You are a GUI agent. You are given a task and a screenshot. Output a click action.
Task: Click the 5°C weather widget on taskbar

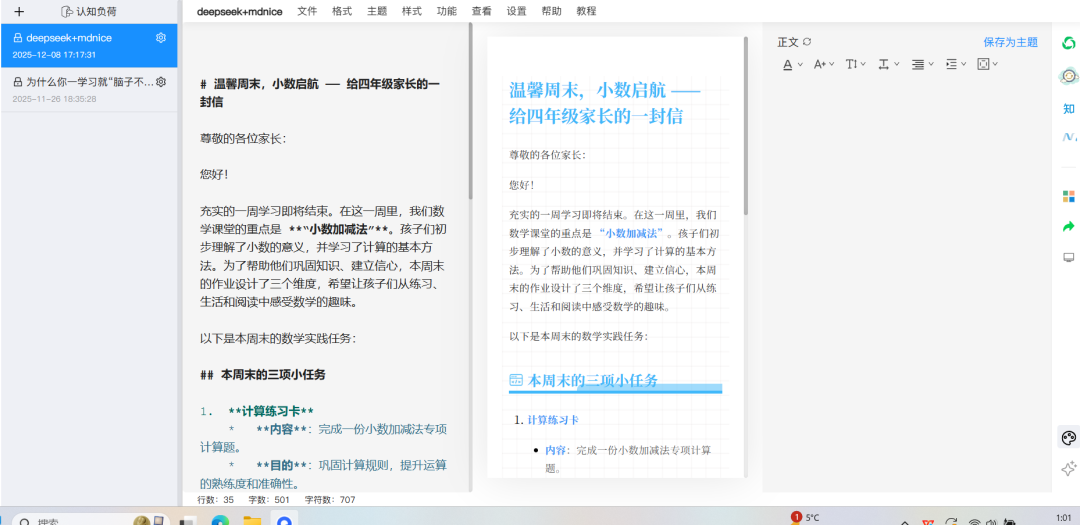[805, 517]
